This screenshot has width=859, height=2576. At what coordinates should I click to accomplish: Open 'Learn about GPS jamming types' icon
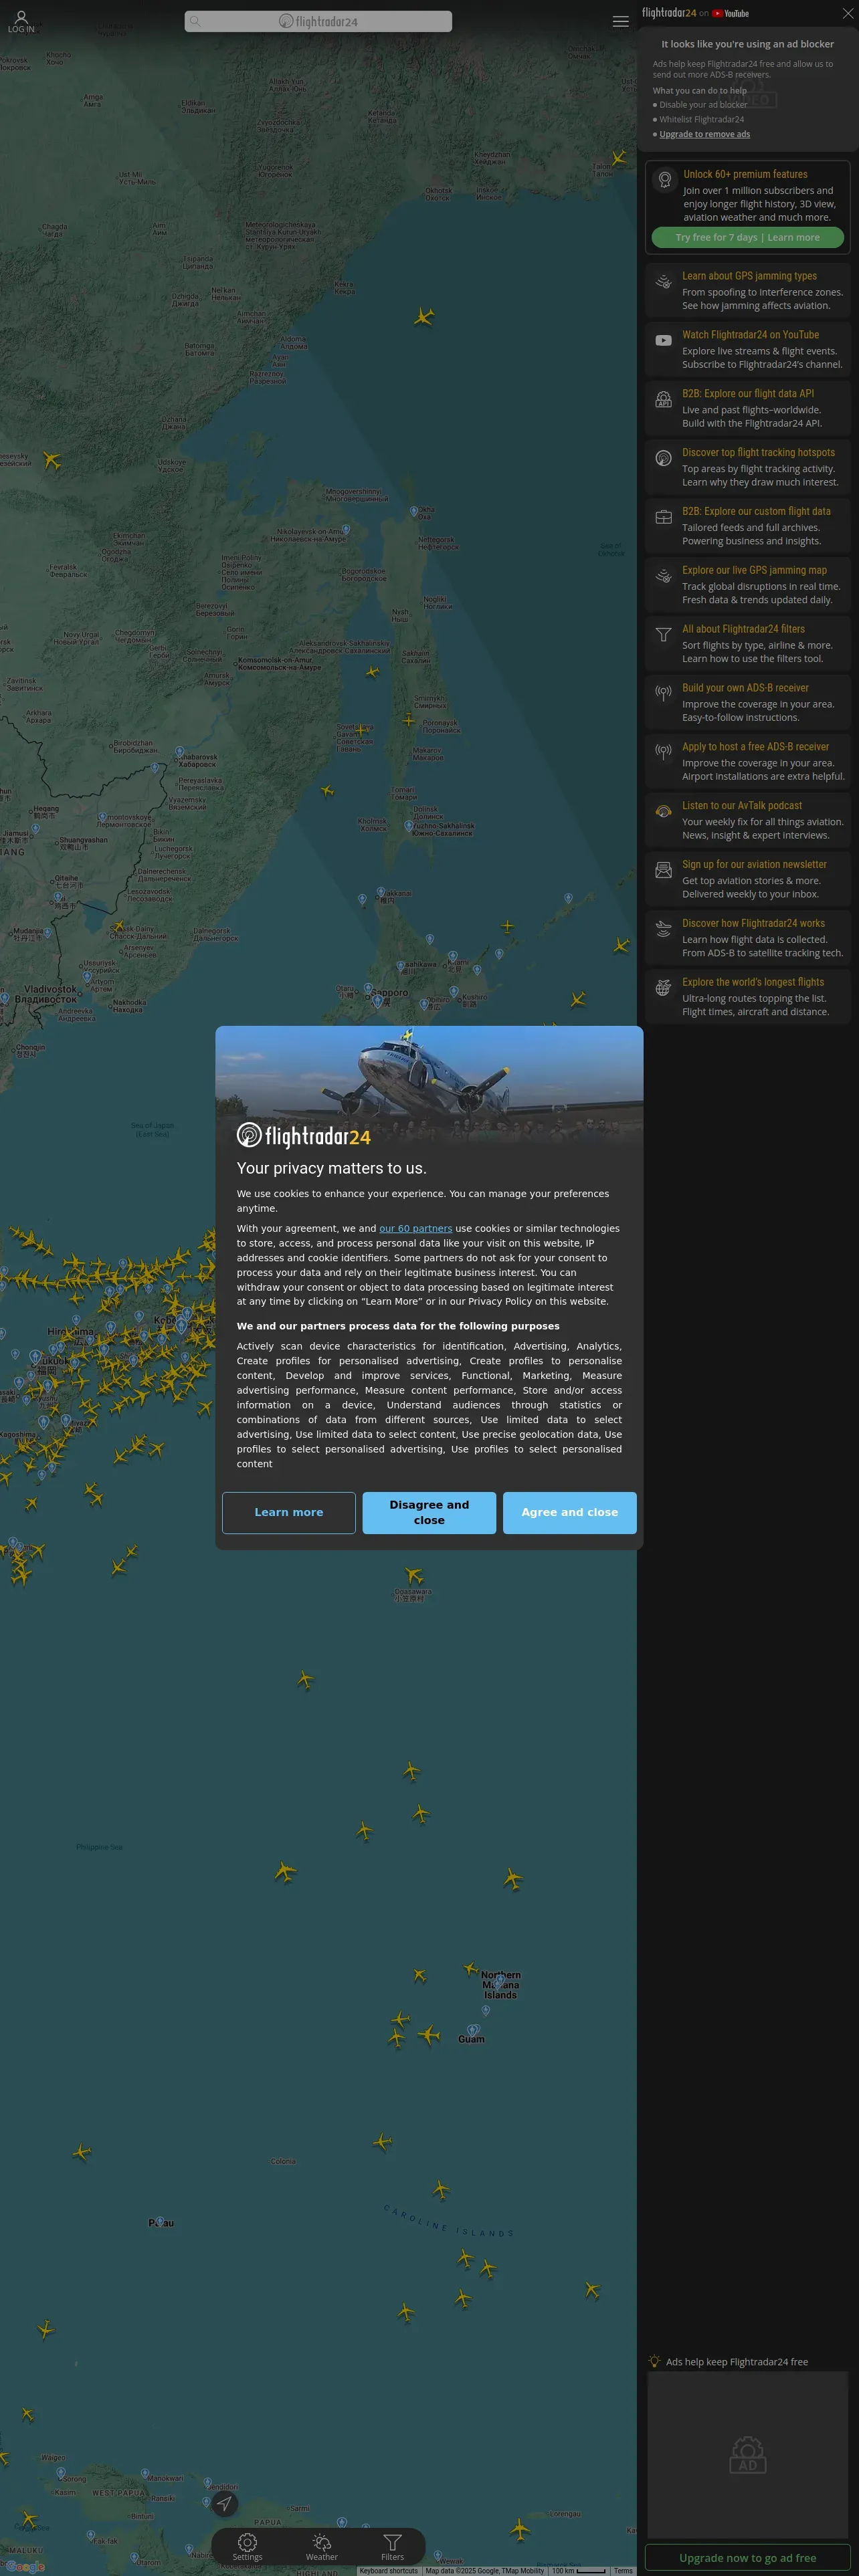(x=663, y=282)
